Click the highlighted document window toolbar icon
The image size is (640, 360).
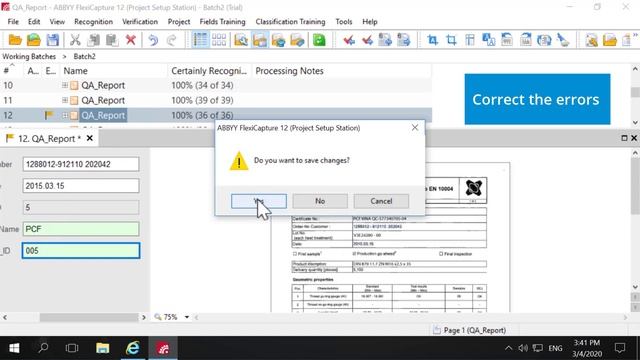(x=260, y=40)
